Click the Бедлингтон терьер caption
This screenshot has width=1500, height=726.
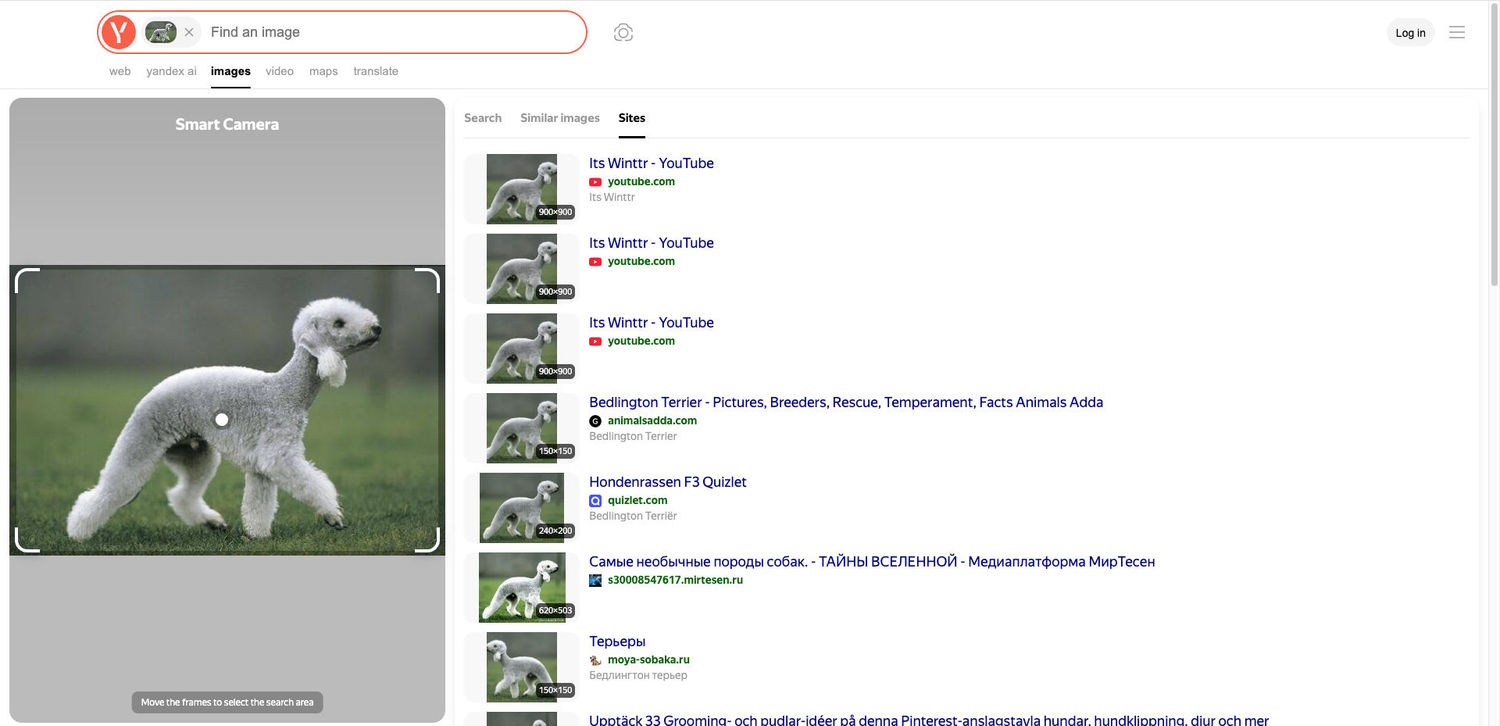click(638, 675)
